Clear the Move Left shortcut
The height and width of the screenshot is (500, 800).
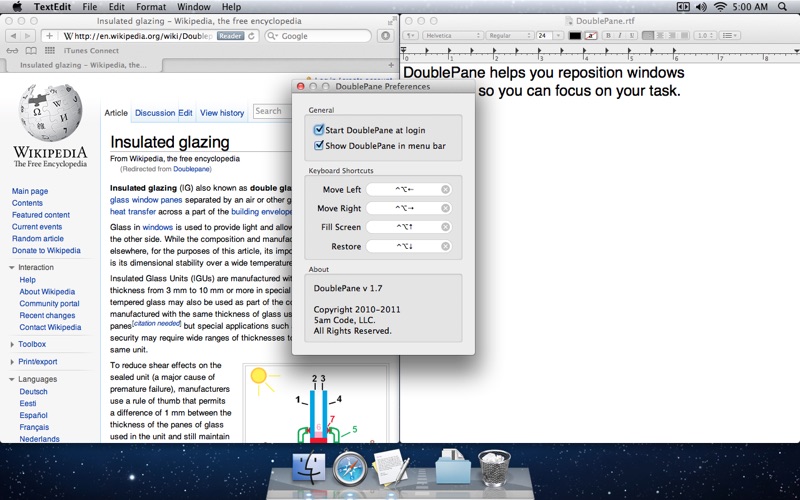[445, 189]
